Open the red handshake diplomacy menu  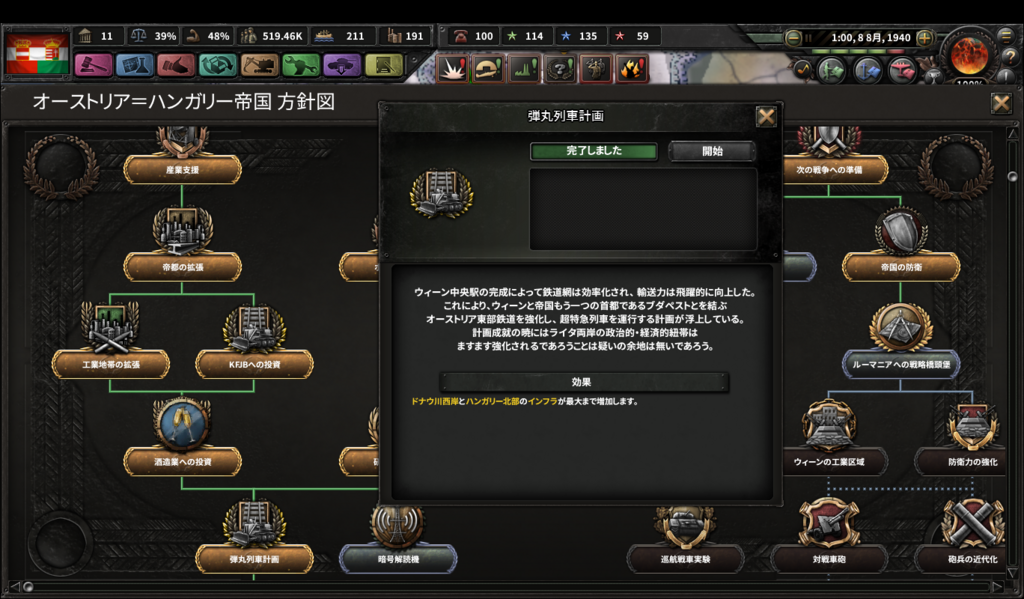tap(176, 65)
